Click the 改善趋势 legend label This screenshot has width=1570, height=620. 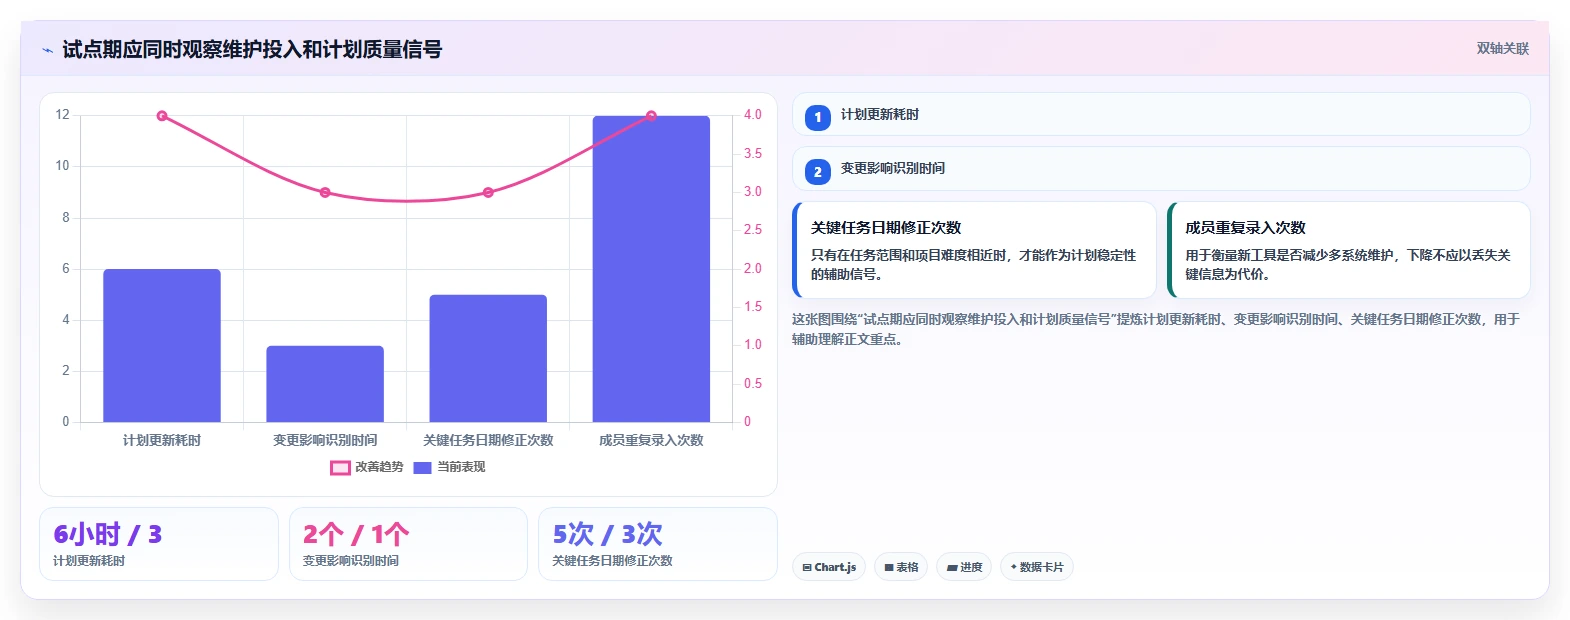pyautogui.click(x=379, y=467)
